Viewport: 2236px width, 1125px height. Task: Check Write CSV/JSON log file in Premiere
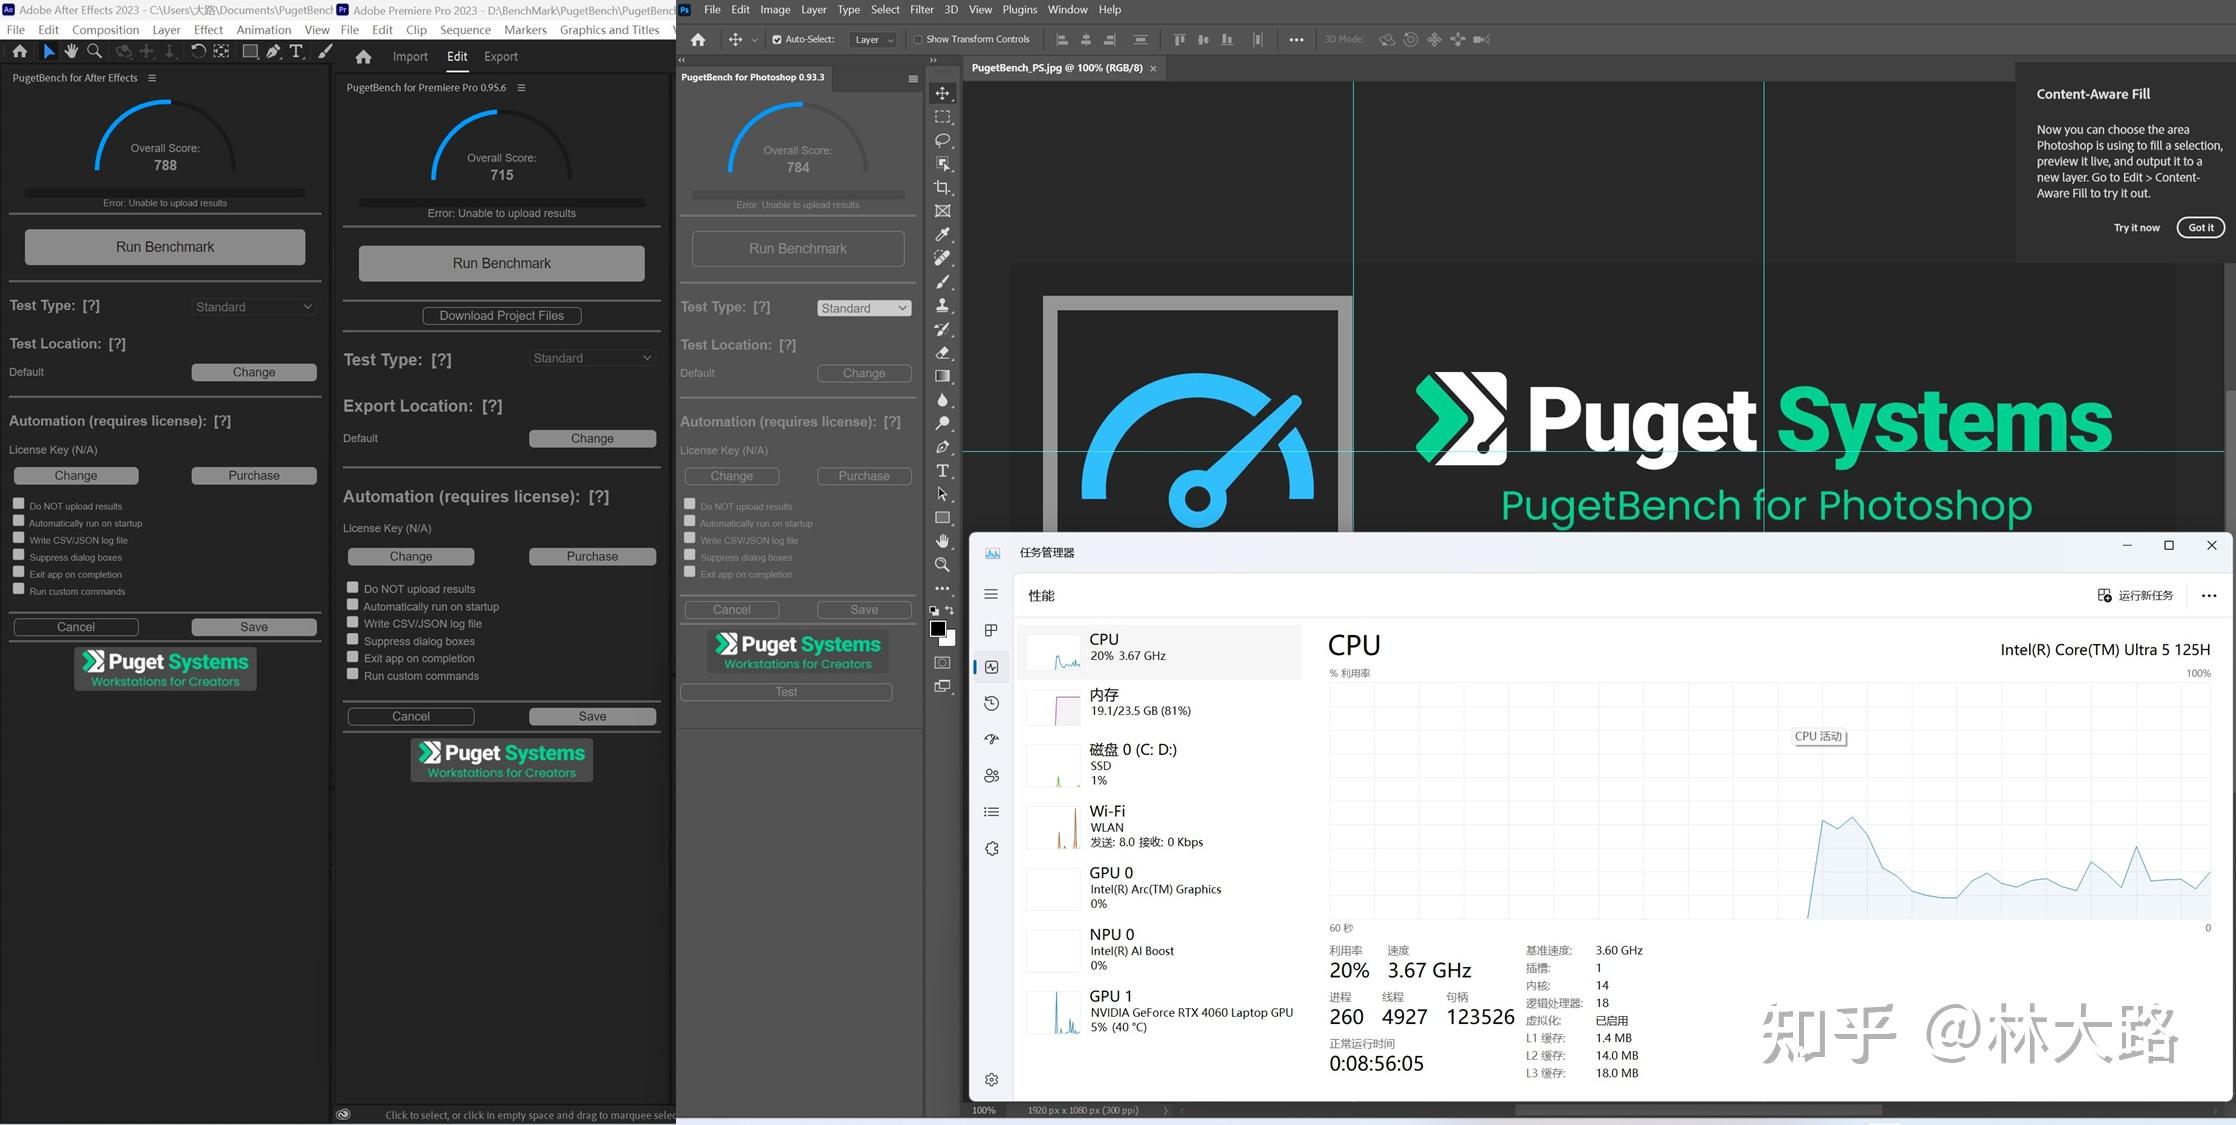tap(352, 621)
